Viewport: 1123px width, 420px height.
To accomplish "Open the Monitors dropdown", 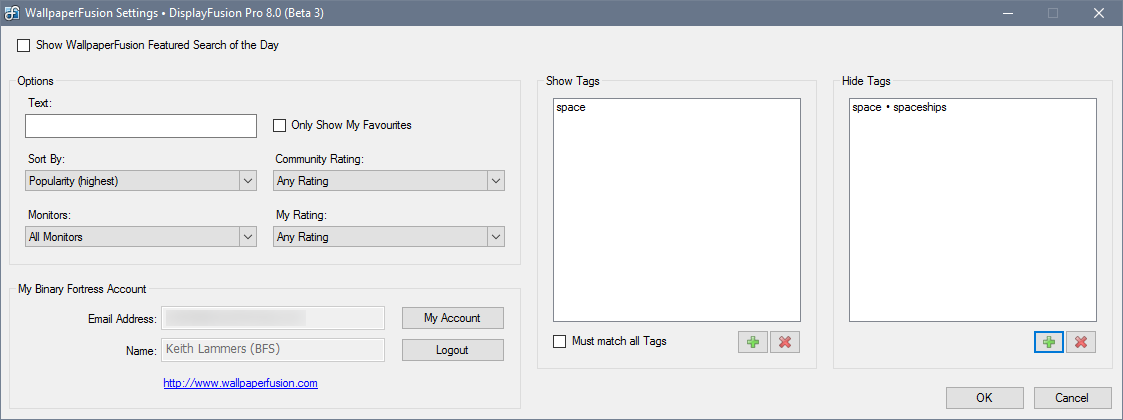I will click(141, 237).
